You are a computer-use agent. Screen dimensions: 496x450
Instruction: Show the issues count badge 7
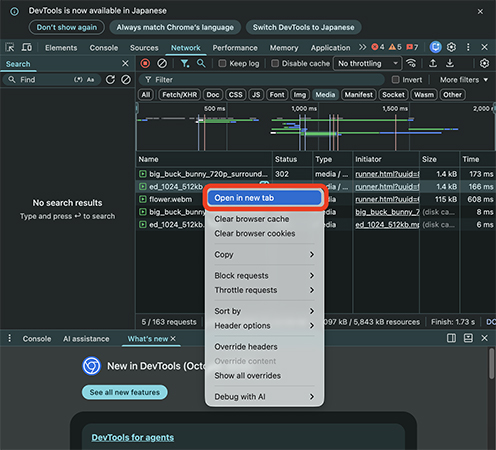[x=412, y=47]
